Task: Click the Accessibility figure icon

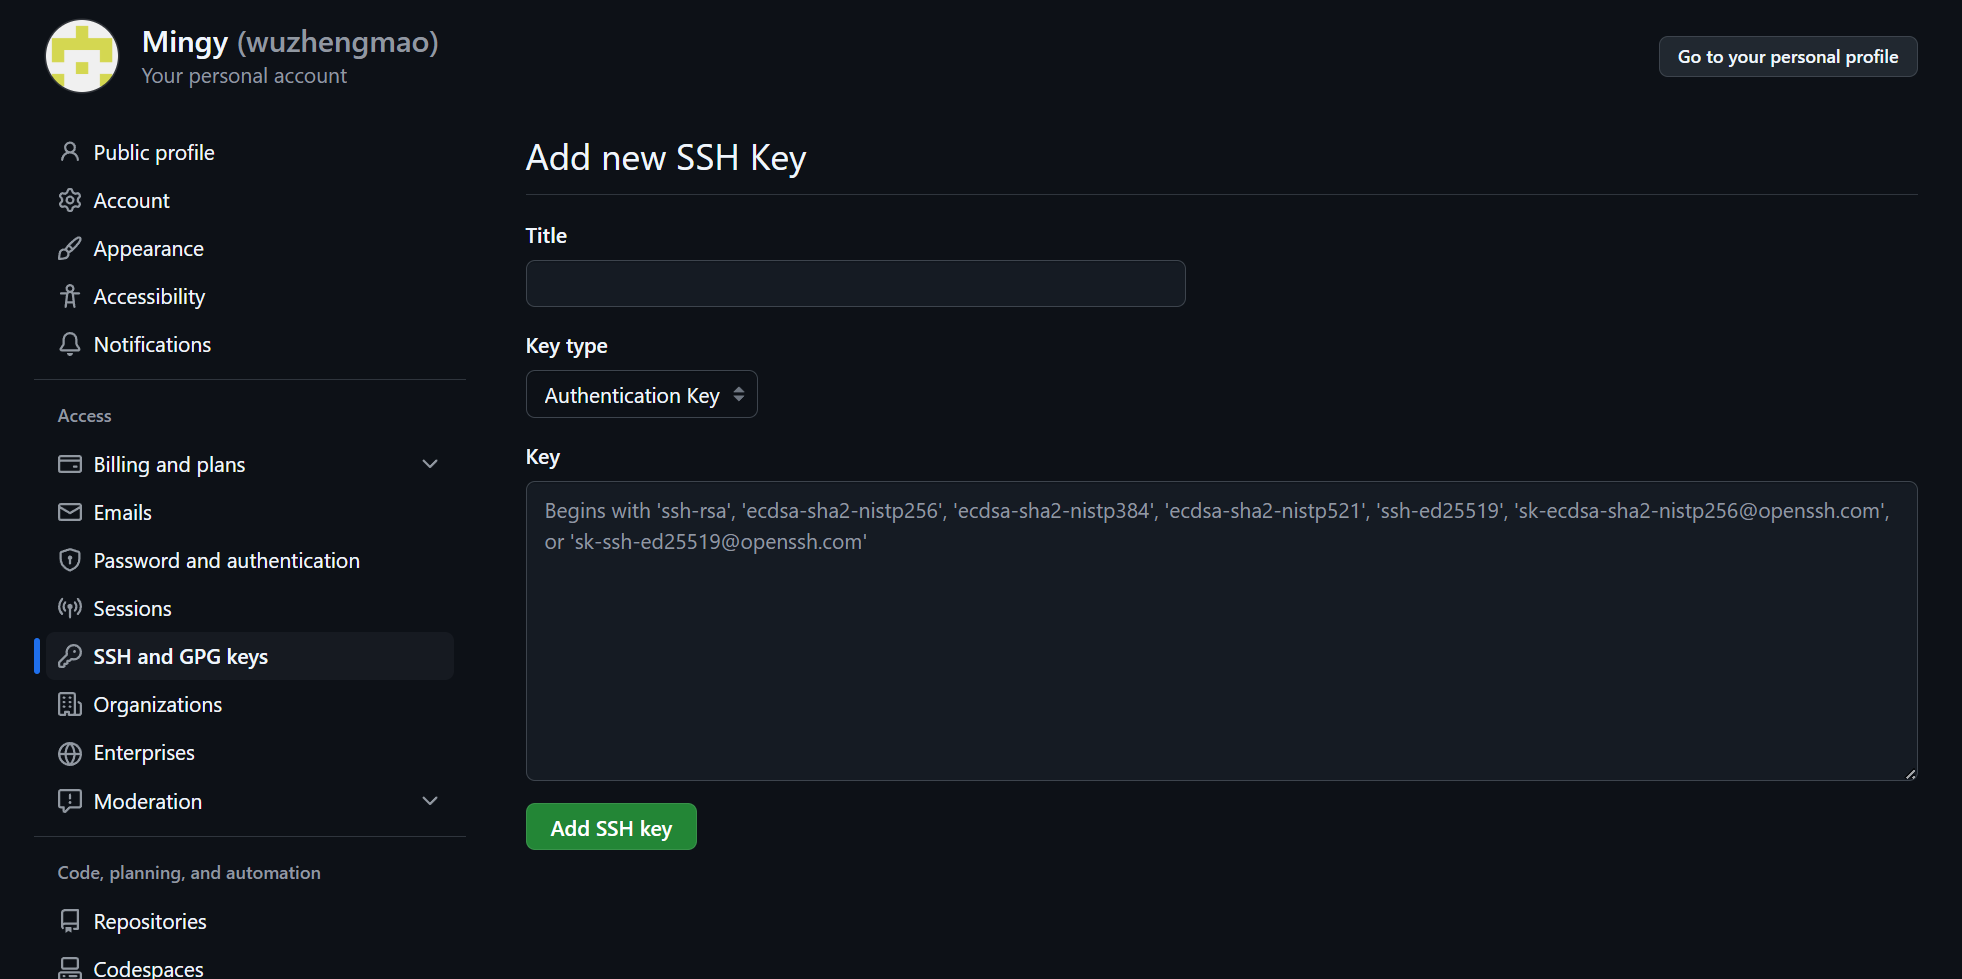Action: [69, 296]
